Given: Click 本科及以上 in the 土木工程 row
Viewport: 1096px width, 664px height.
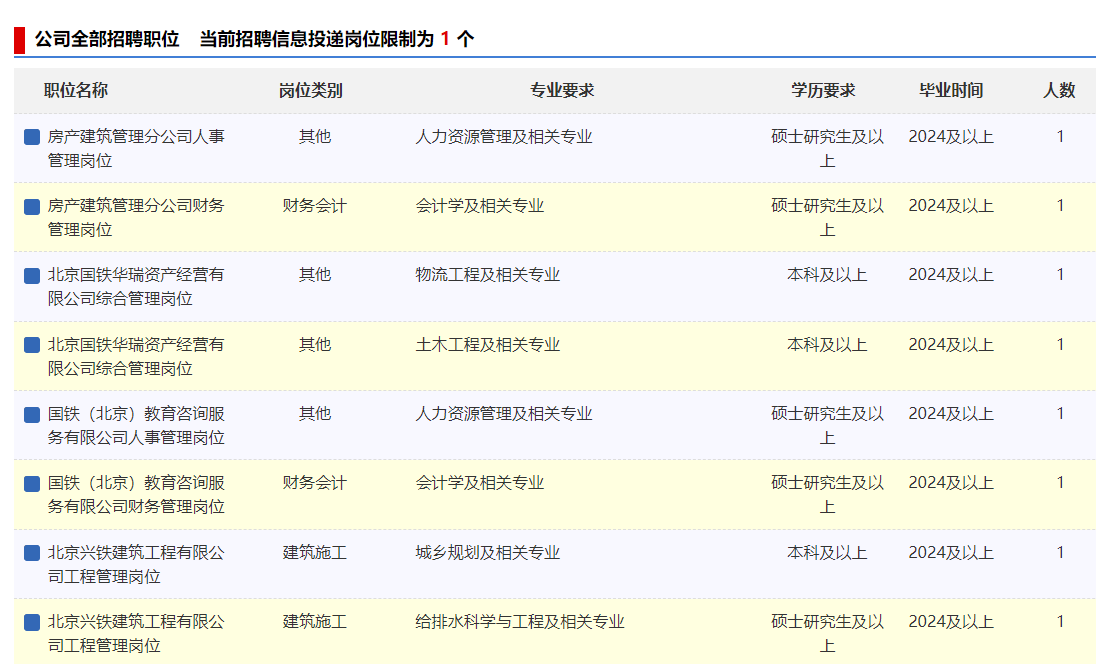Looking at the screenshot, I should (828, 345).
